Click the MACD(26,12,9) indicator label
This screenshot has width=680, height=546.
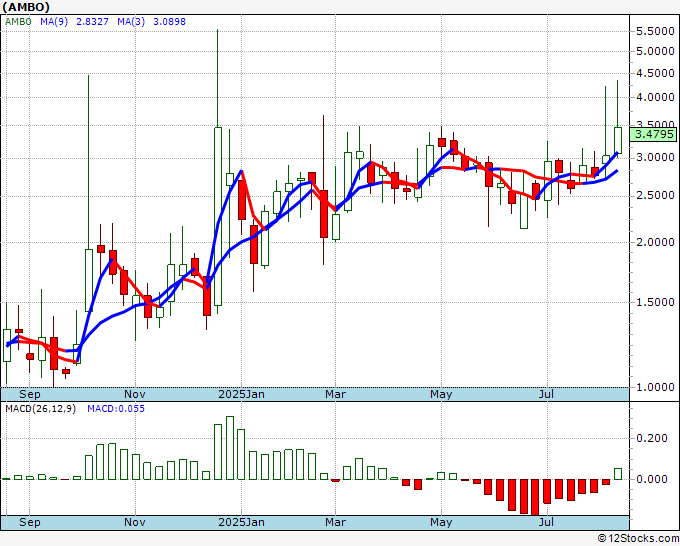[x=40, y=409]
